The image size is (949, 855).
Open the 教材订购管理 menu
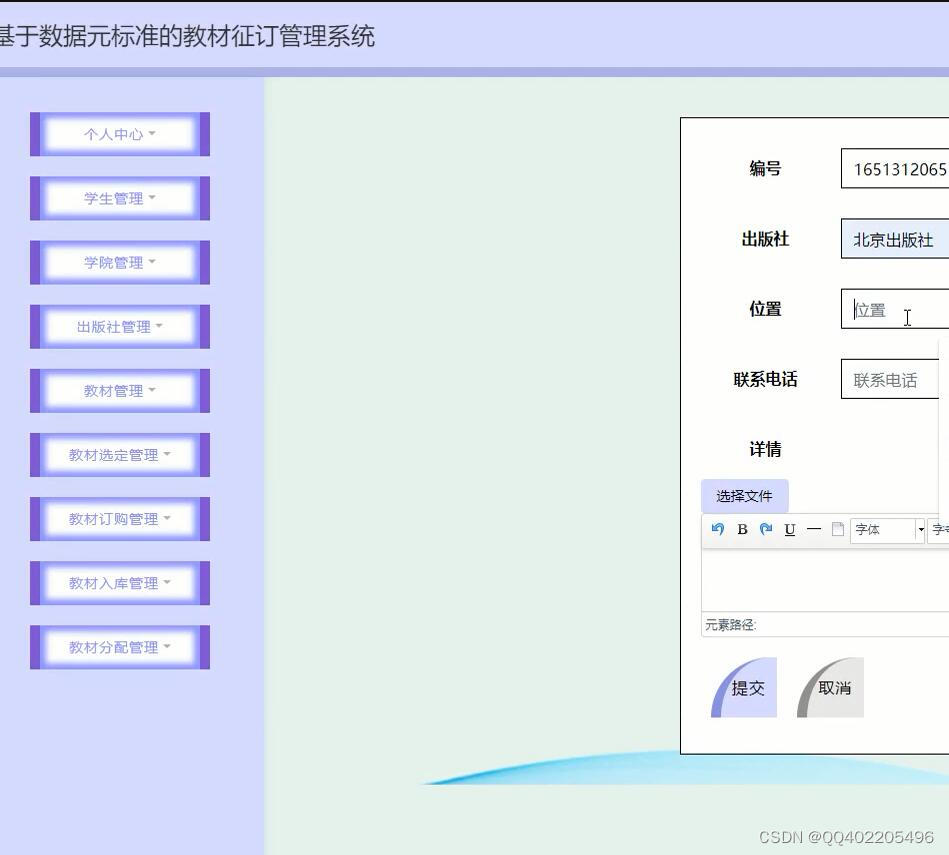click(x=119, y=518)
